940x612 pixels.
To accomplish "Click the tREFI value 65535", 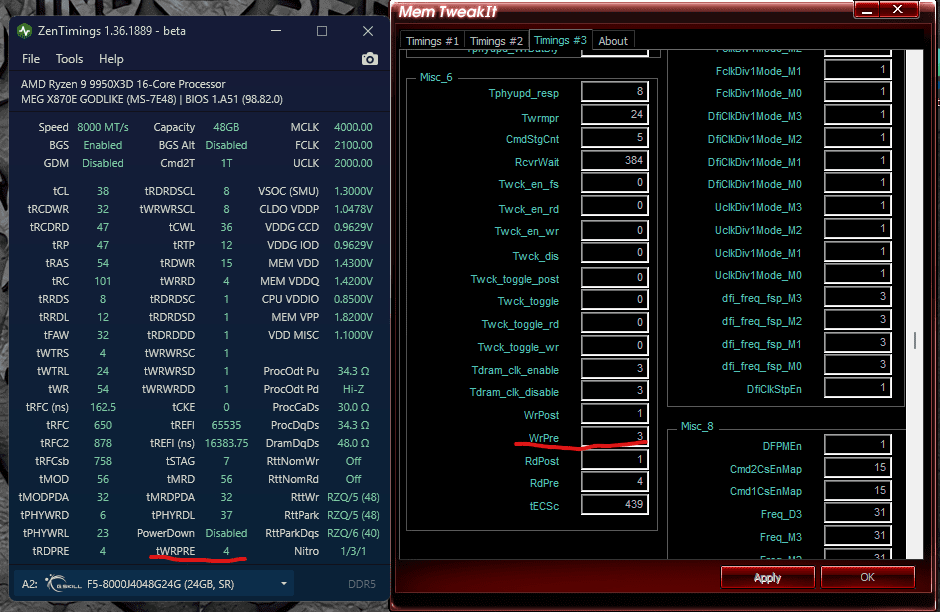I will point(226,425).
